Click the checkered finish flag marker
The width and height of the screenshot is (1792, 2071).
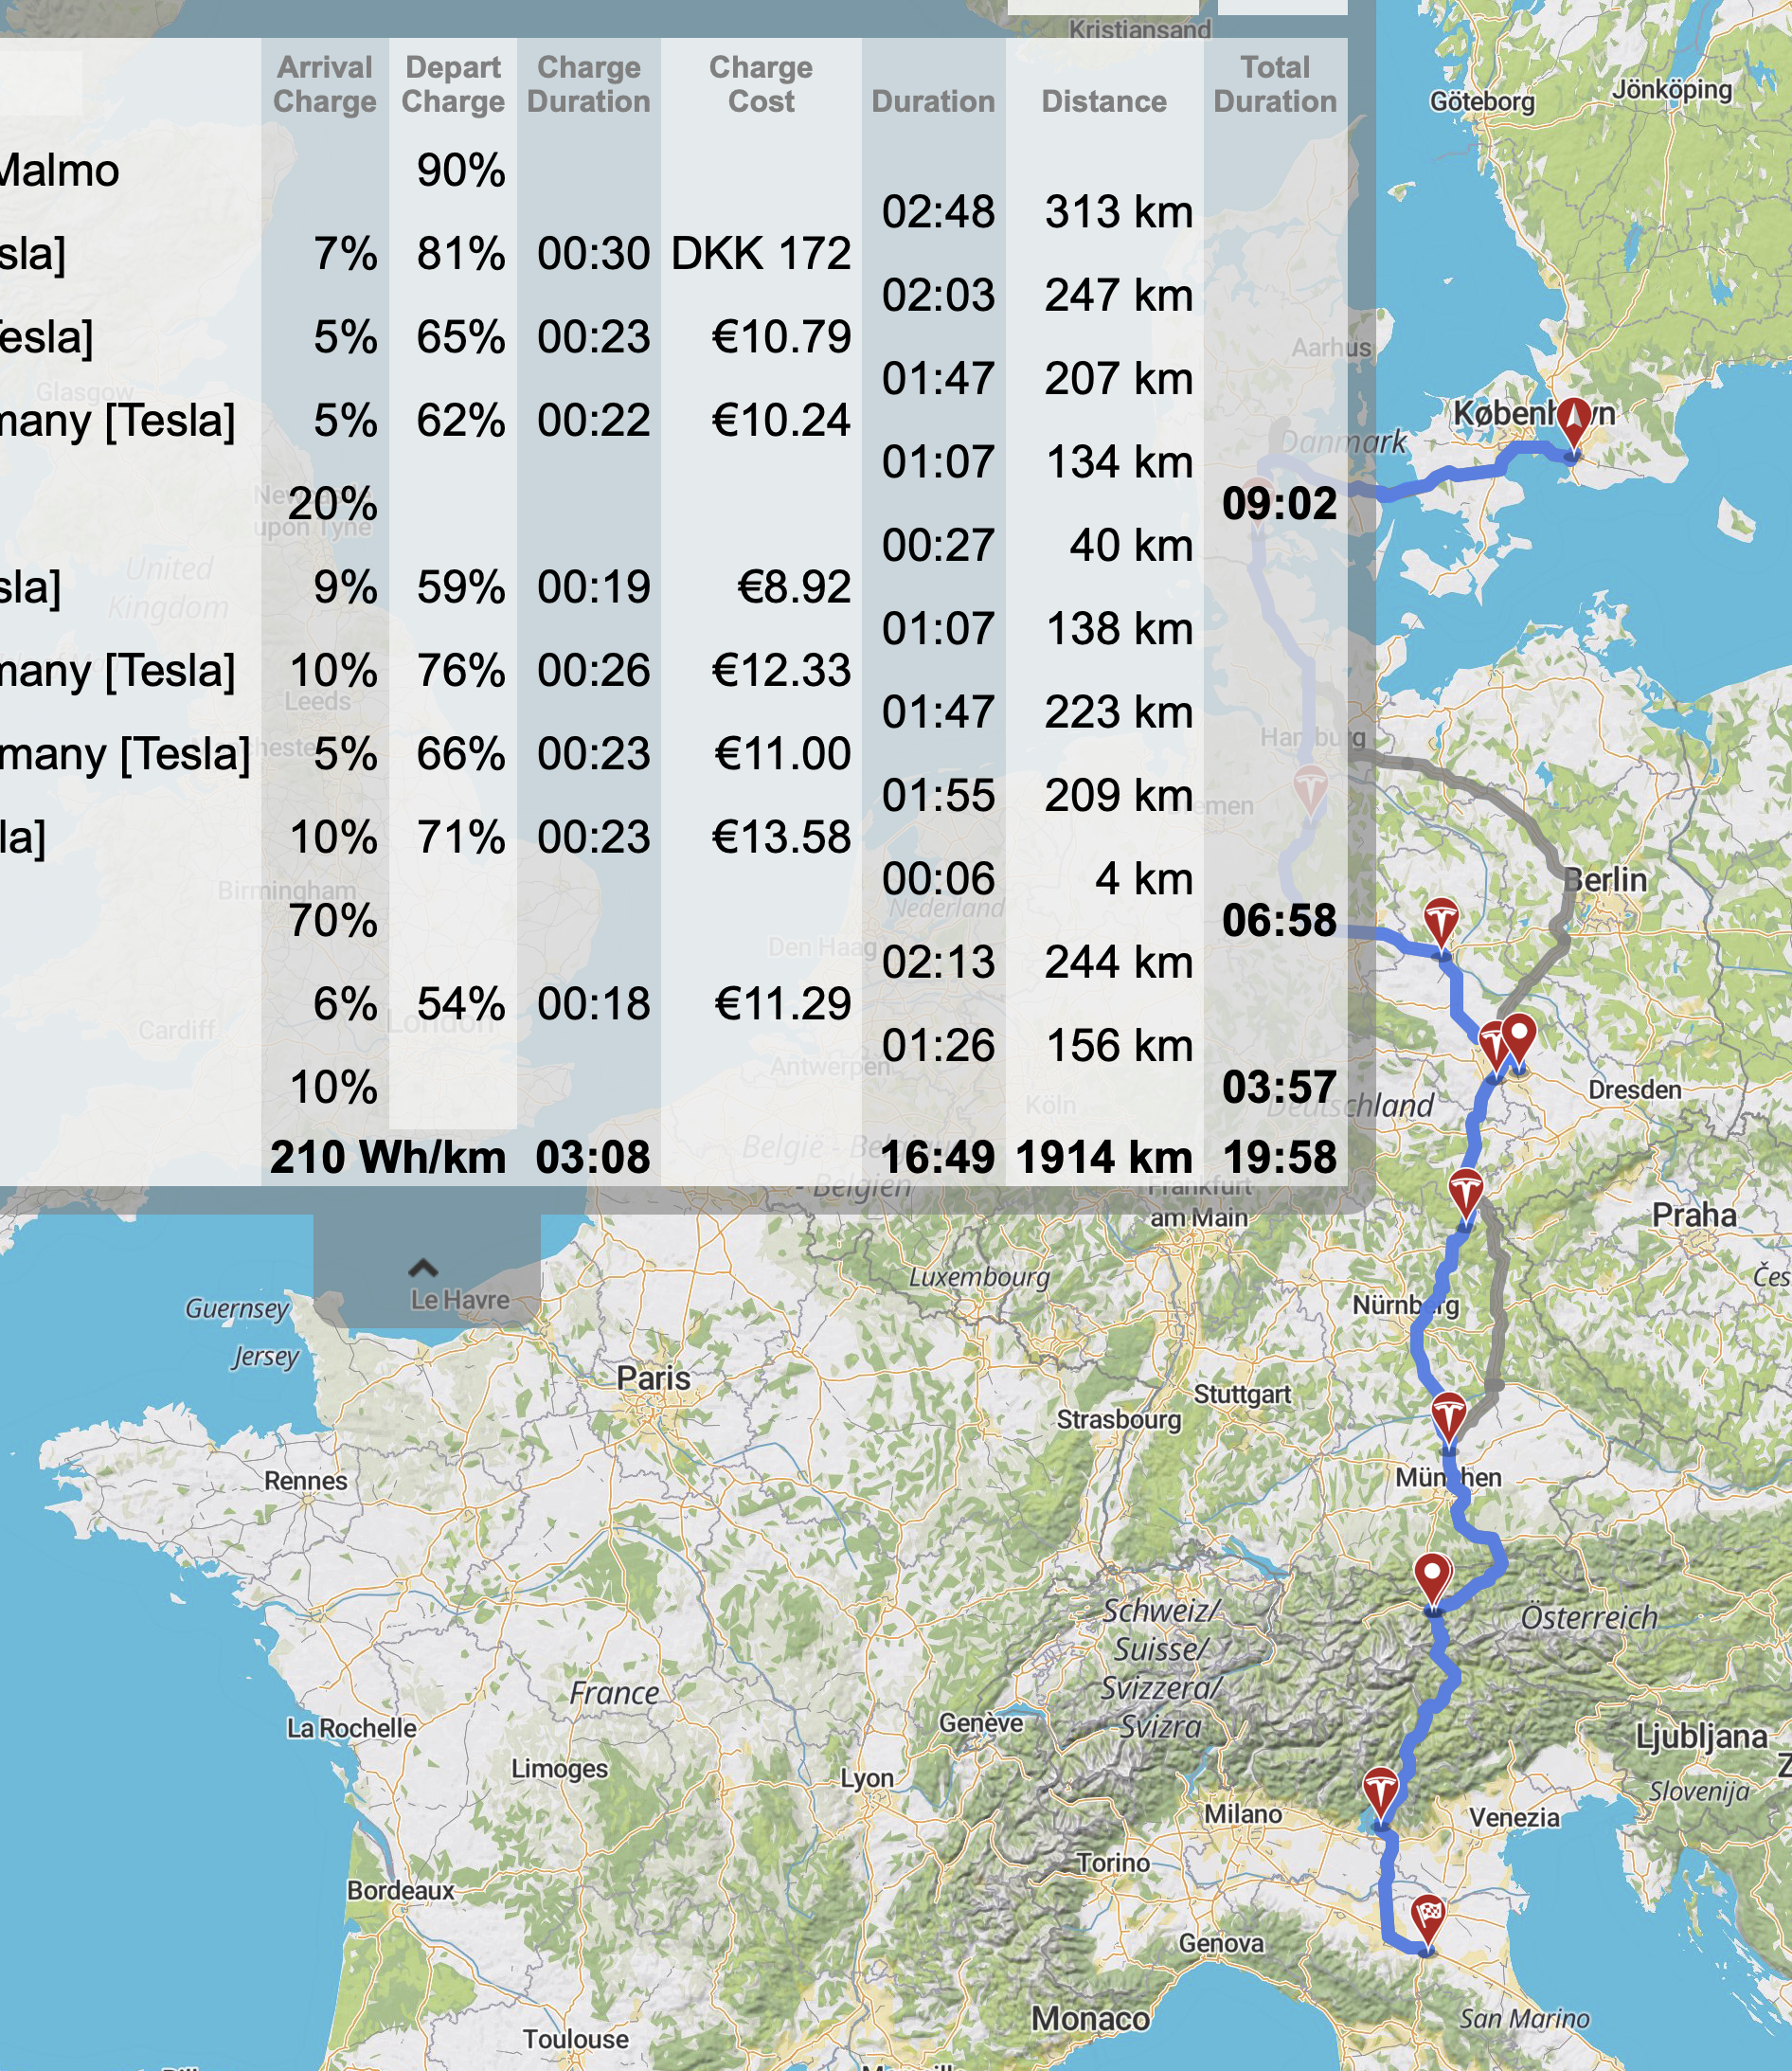pyautogui.click(x=1428, y=1921)
